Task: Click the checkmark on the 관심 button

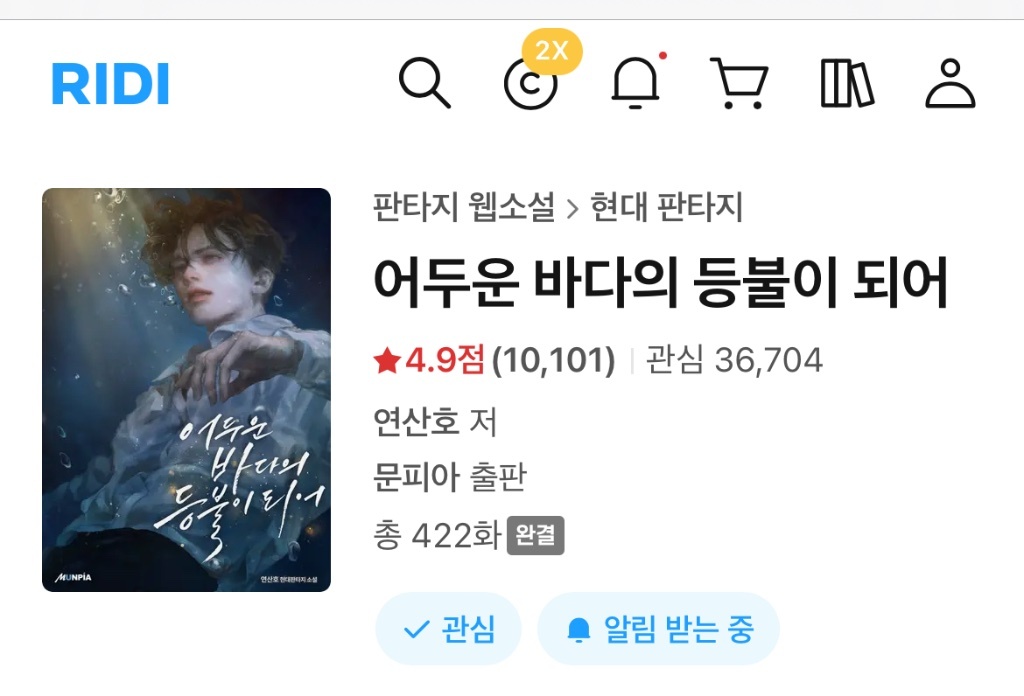Action: pos(417,629)
